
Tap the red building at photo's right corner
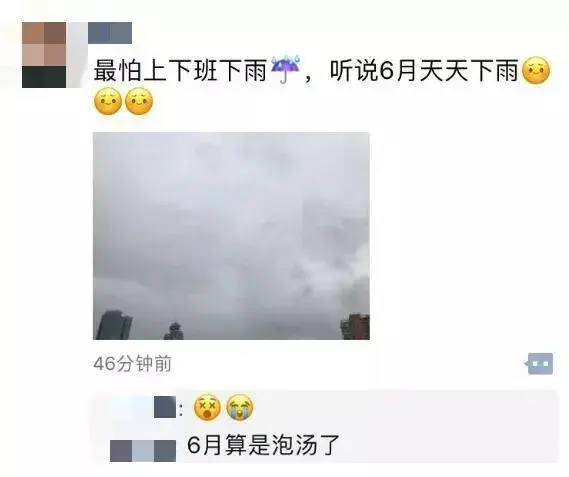[x=355, y=327]
